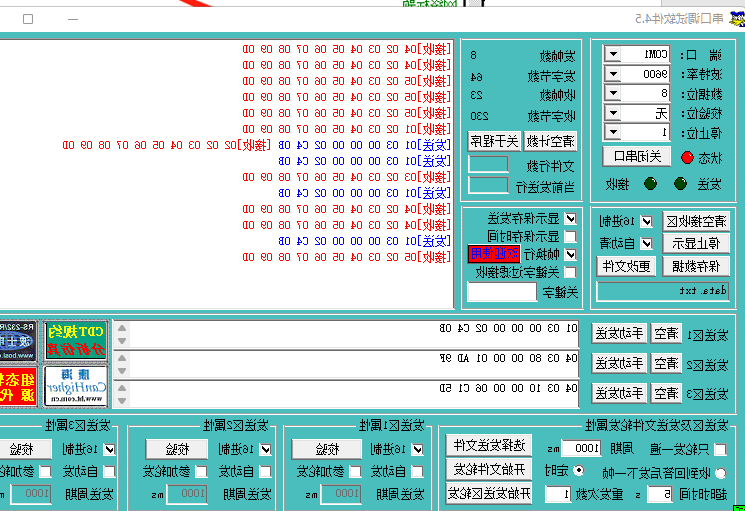Click down arrow of 发送区2 text box scrollbar
This screenshot has width=745, height=511.
[x=122, y=371]
